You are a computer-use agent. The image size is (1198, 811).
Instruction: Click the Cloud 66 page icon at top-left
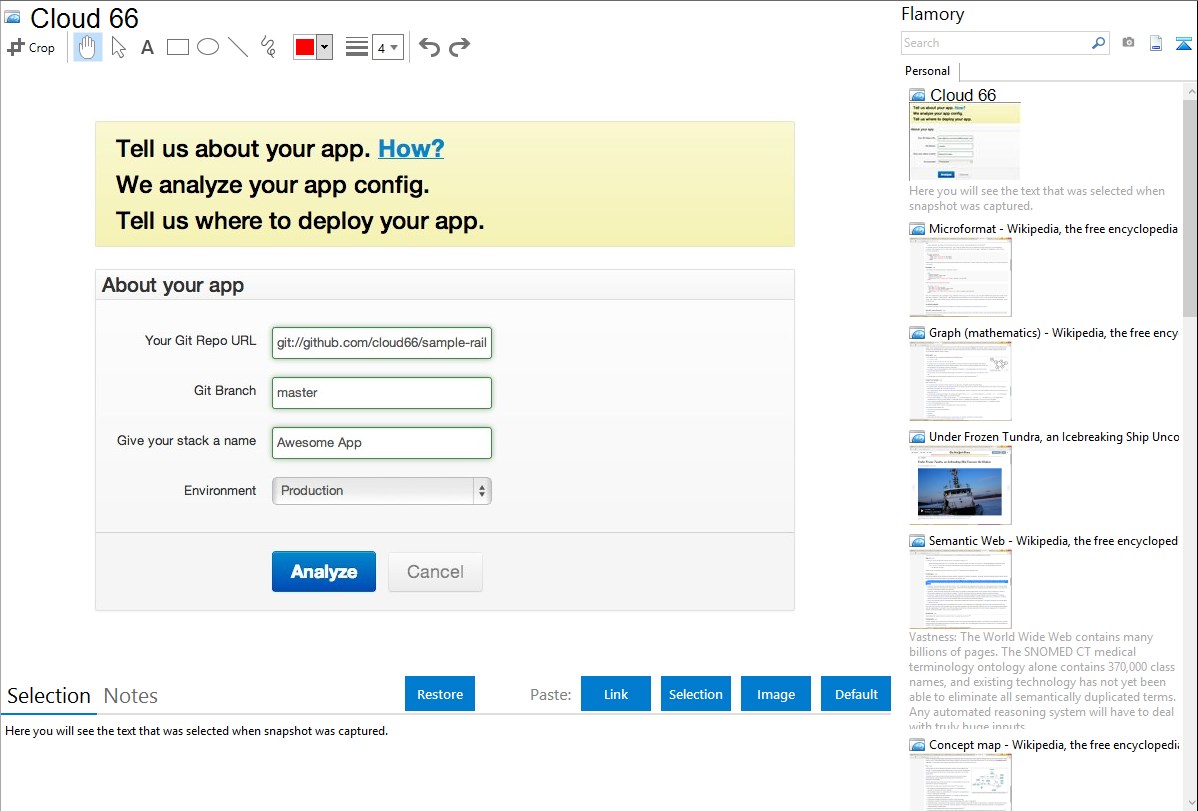coord(12,17)
